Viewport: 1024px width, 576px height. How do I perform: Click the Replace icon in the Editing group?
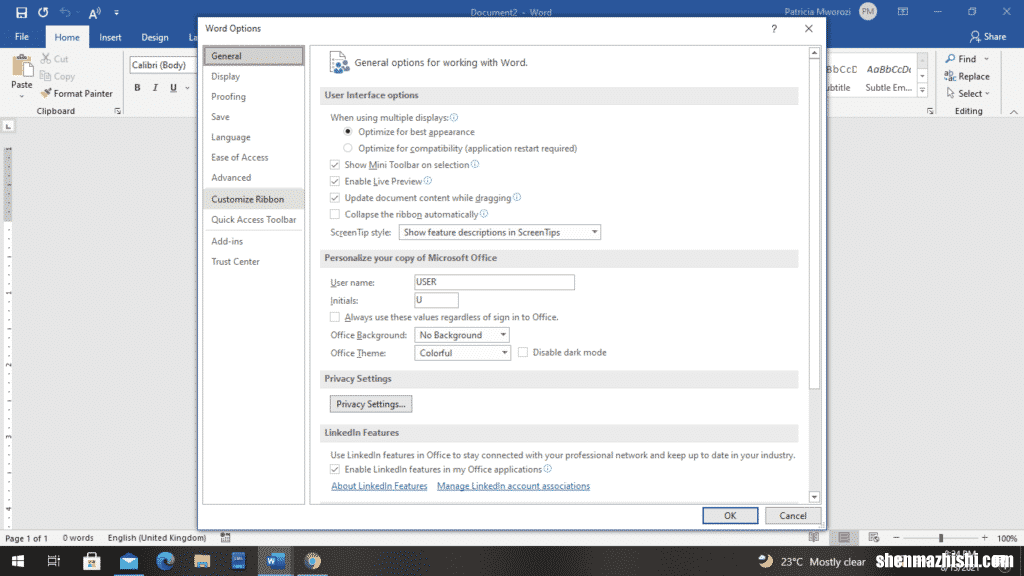point(950,76)
